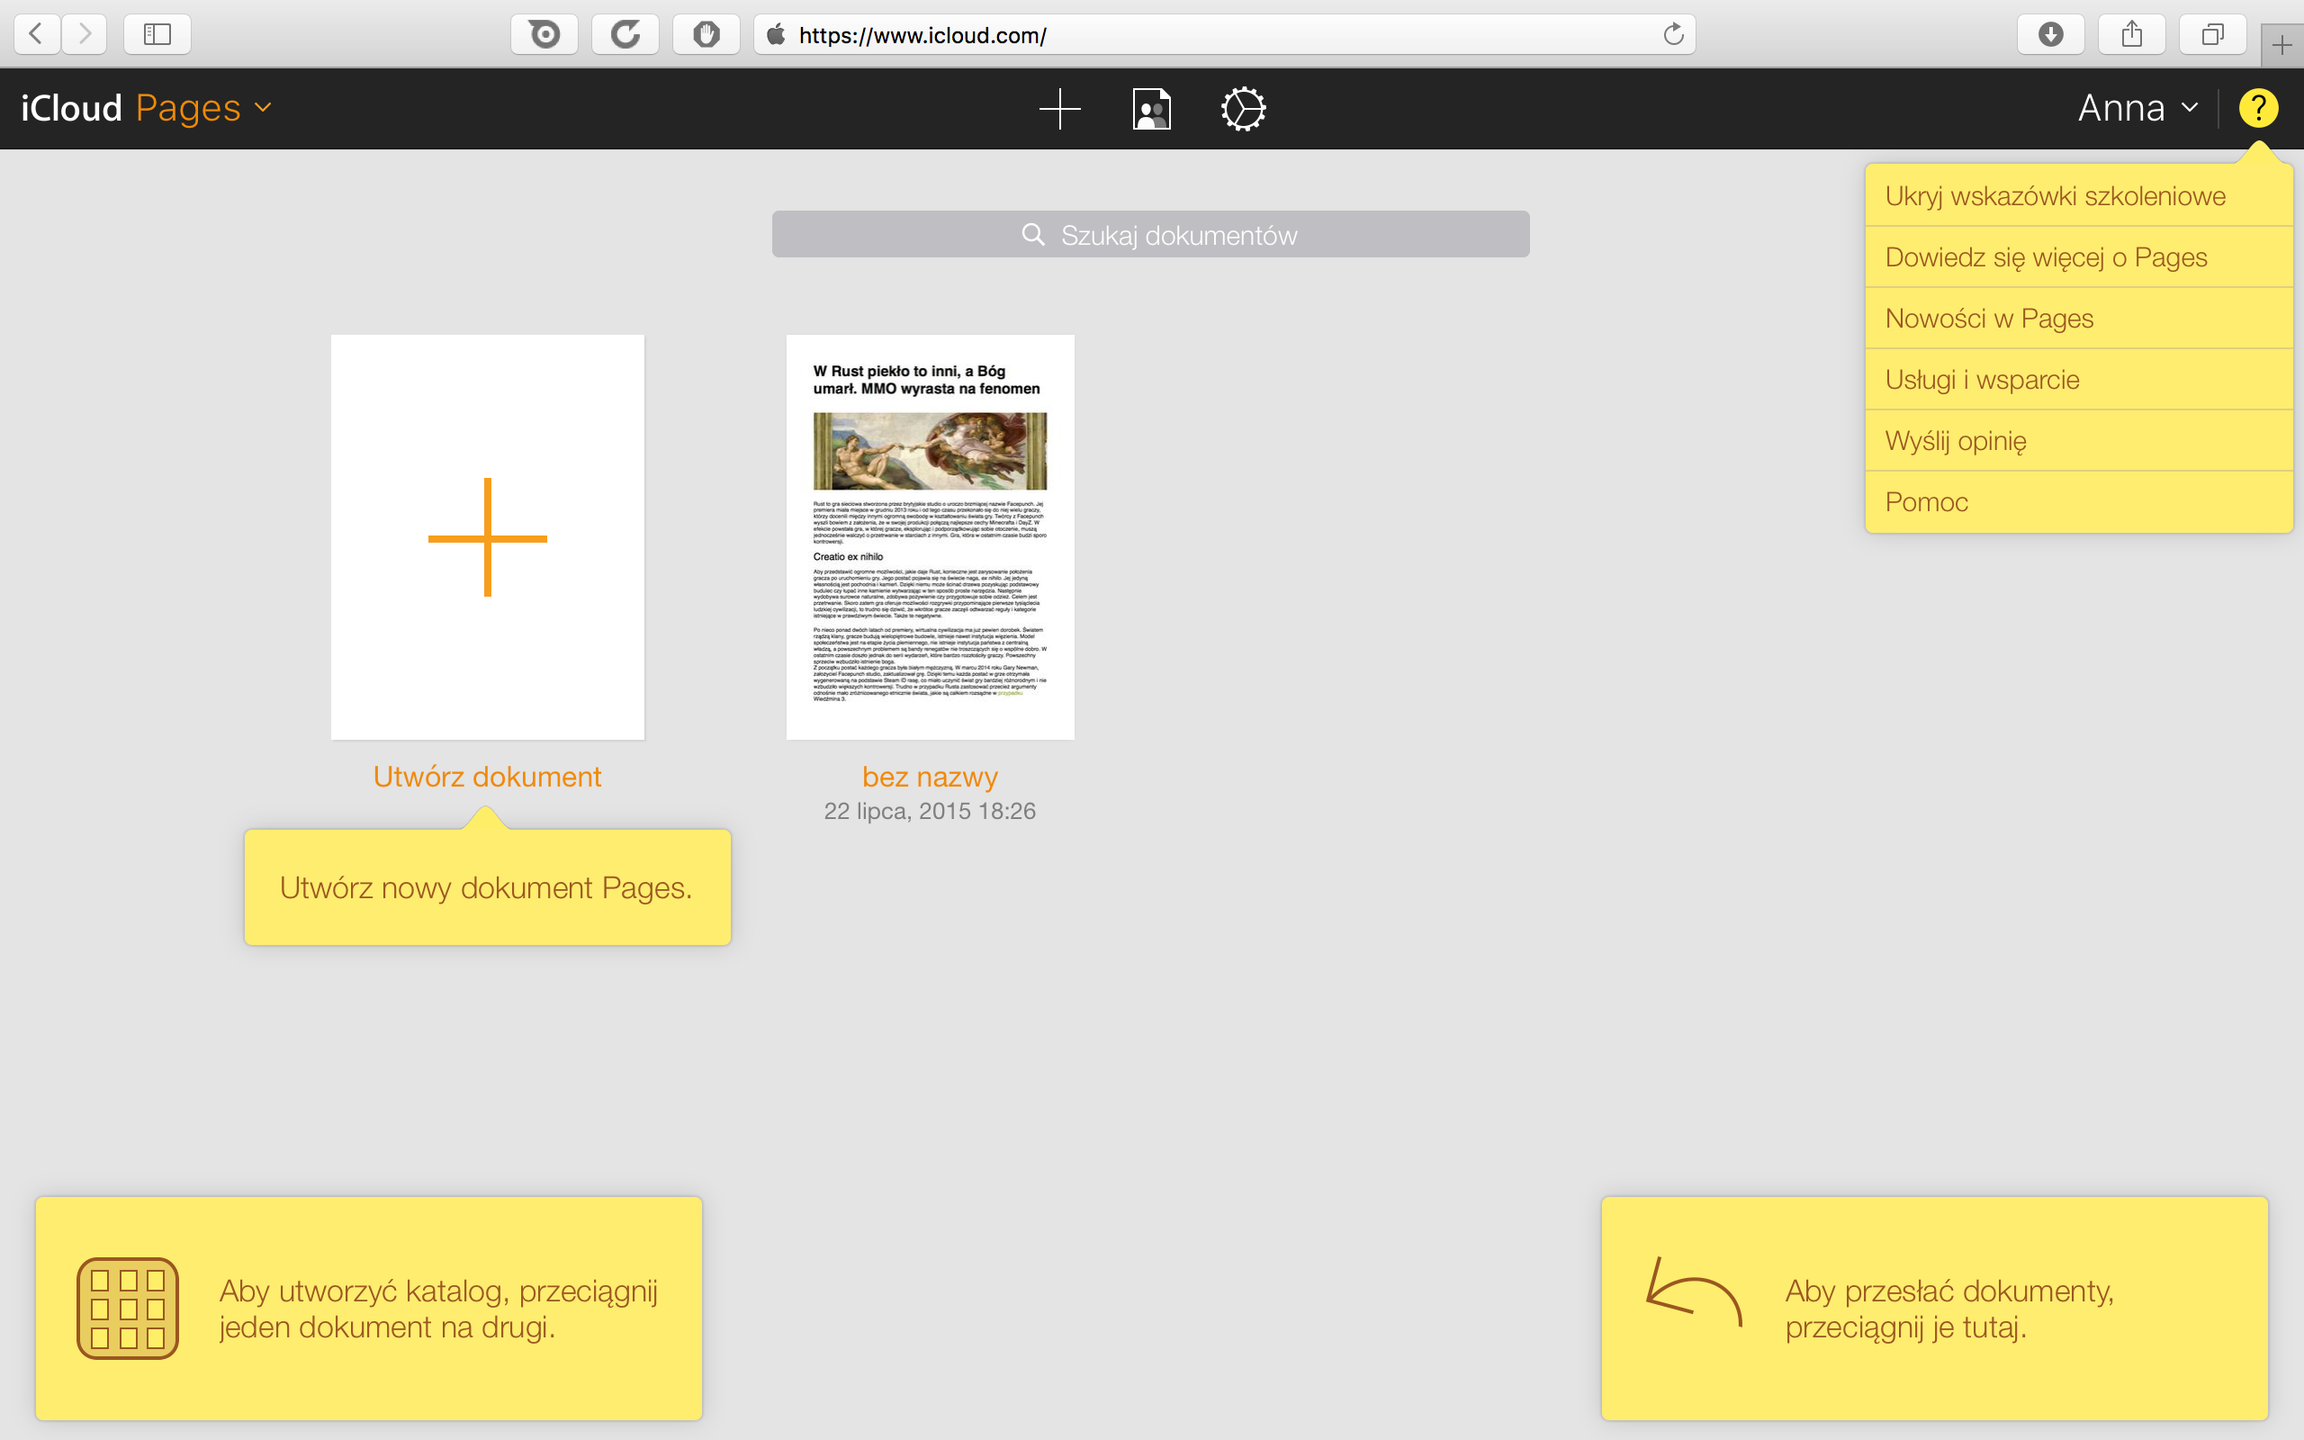The height and width of the screenshot is (1440, 2304).
Task: Click the circular-arrow extension icon left of address bar
Action: tap(626, 34)
